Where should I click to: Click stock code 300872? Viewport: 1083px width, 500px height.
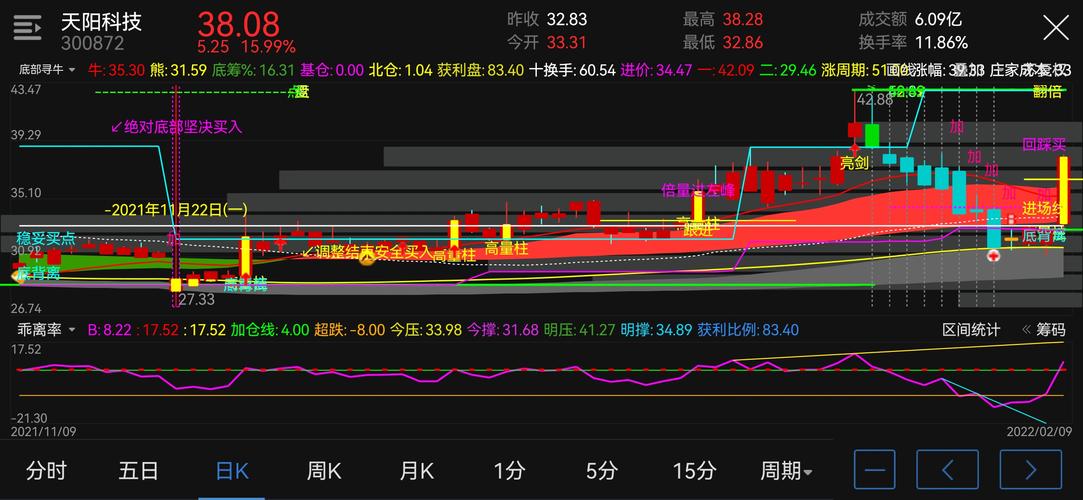[x=93, y=44]
